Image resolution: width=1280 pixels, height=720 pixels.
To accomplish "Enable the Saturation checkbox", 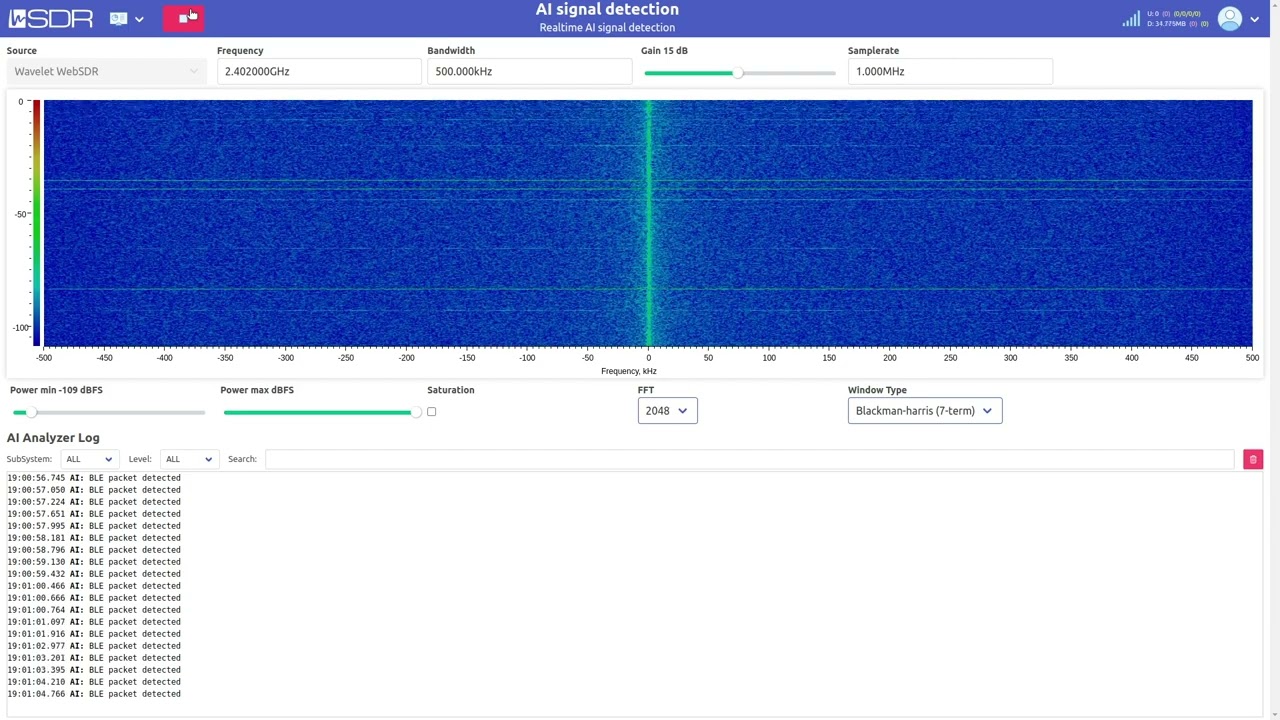I will pos(431,411).
